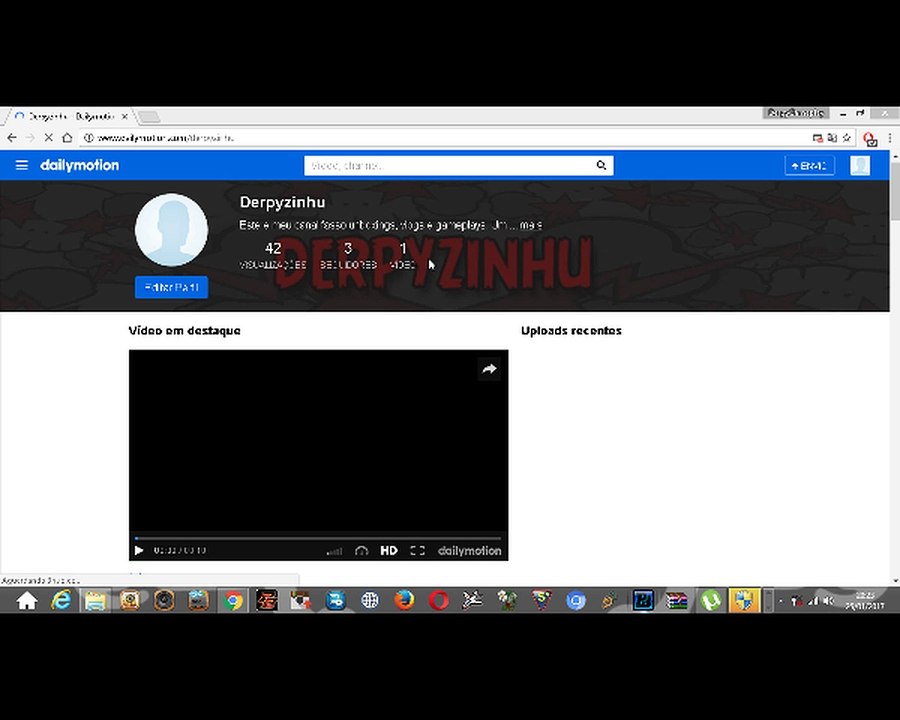Enter fullscreen in the video player
Image resolution: width=900 pixels, height=720 pixels.
(417, 551)
